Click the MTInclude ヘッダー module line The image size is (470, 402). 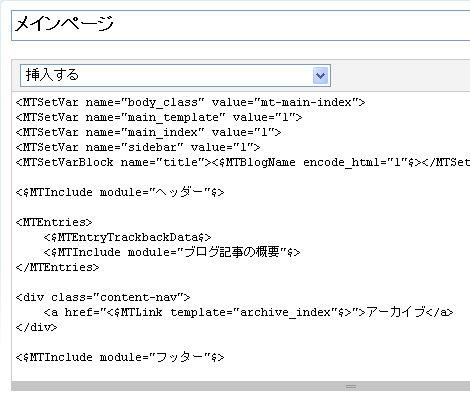tap(120, 192)
